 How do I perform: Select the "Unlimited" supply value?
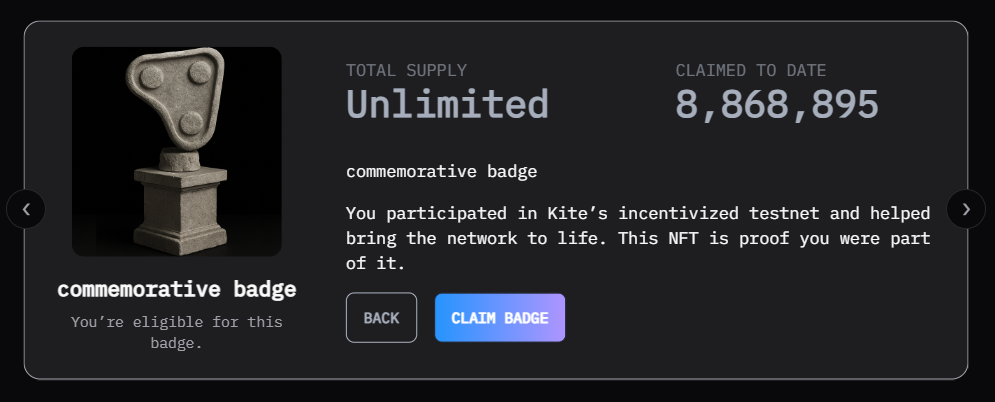click(447, 104)
